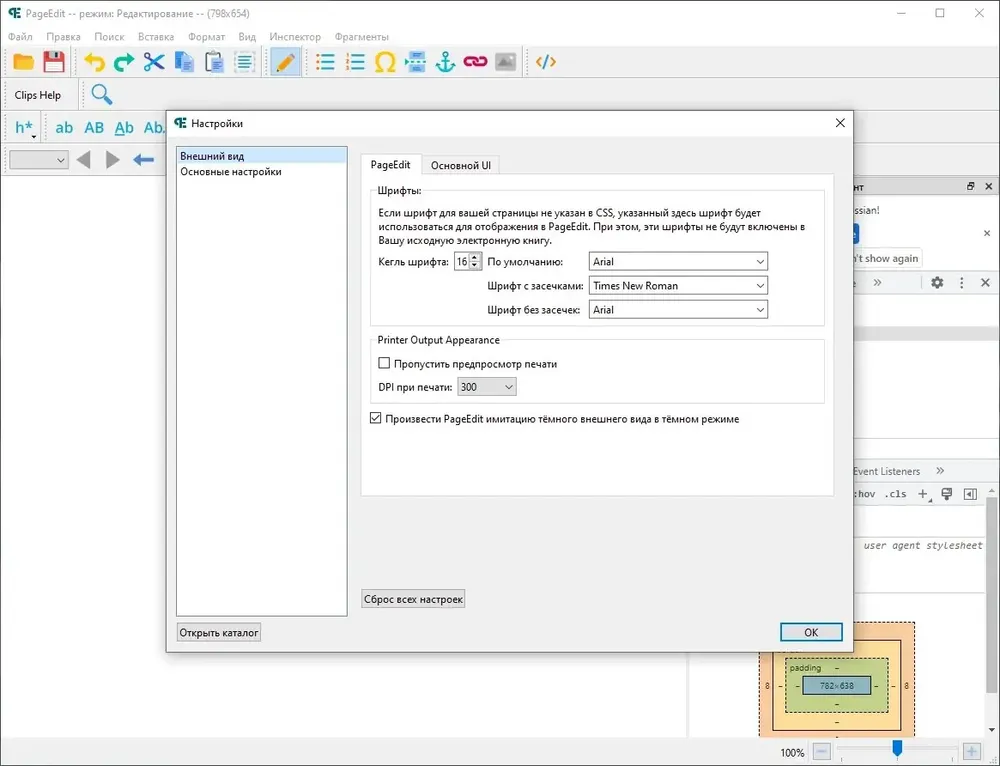Open the По умолчанию font dropdown
This screenshot has height=766, width=1000.
[678, 261]
